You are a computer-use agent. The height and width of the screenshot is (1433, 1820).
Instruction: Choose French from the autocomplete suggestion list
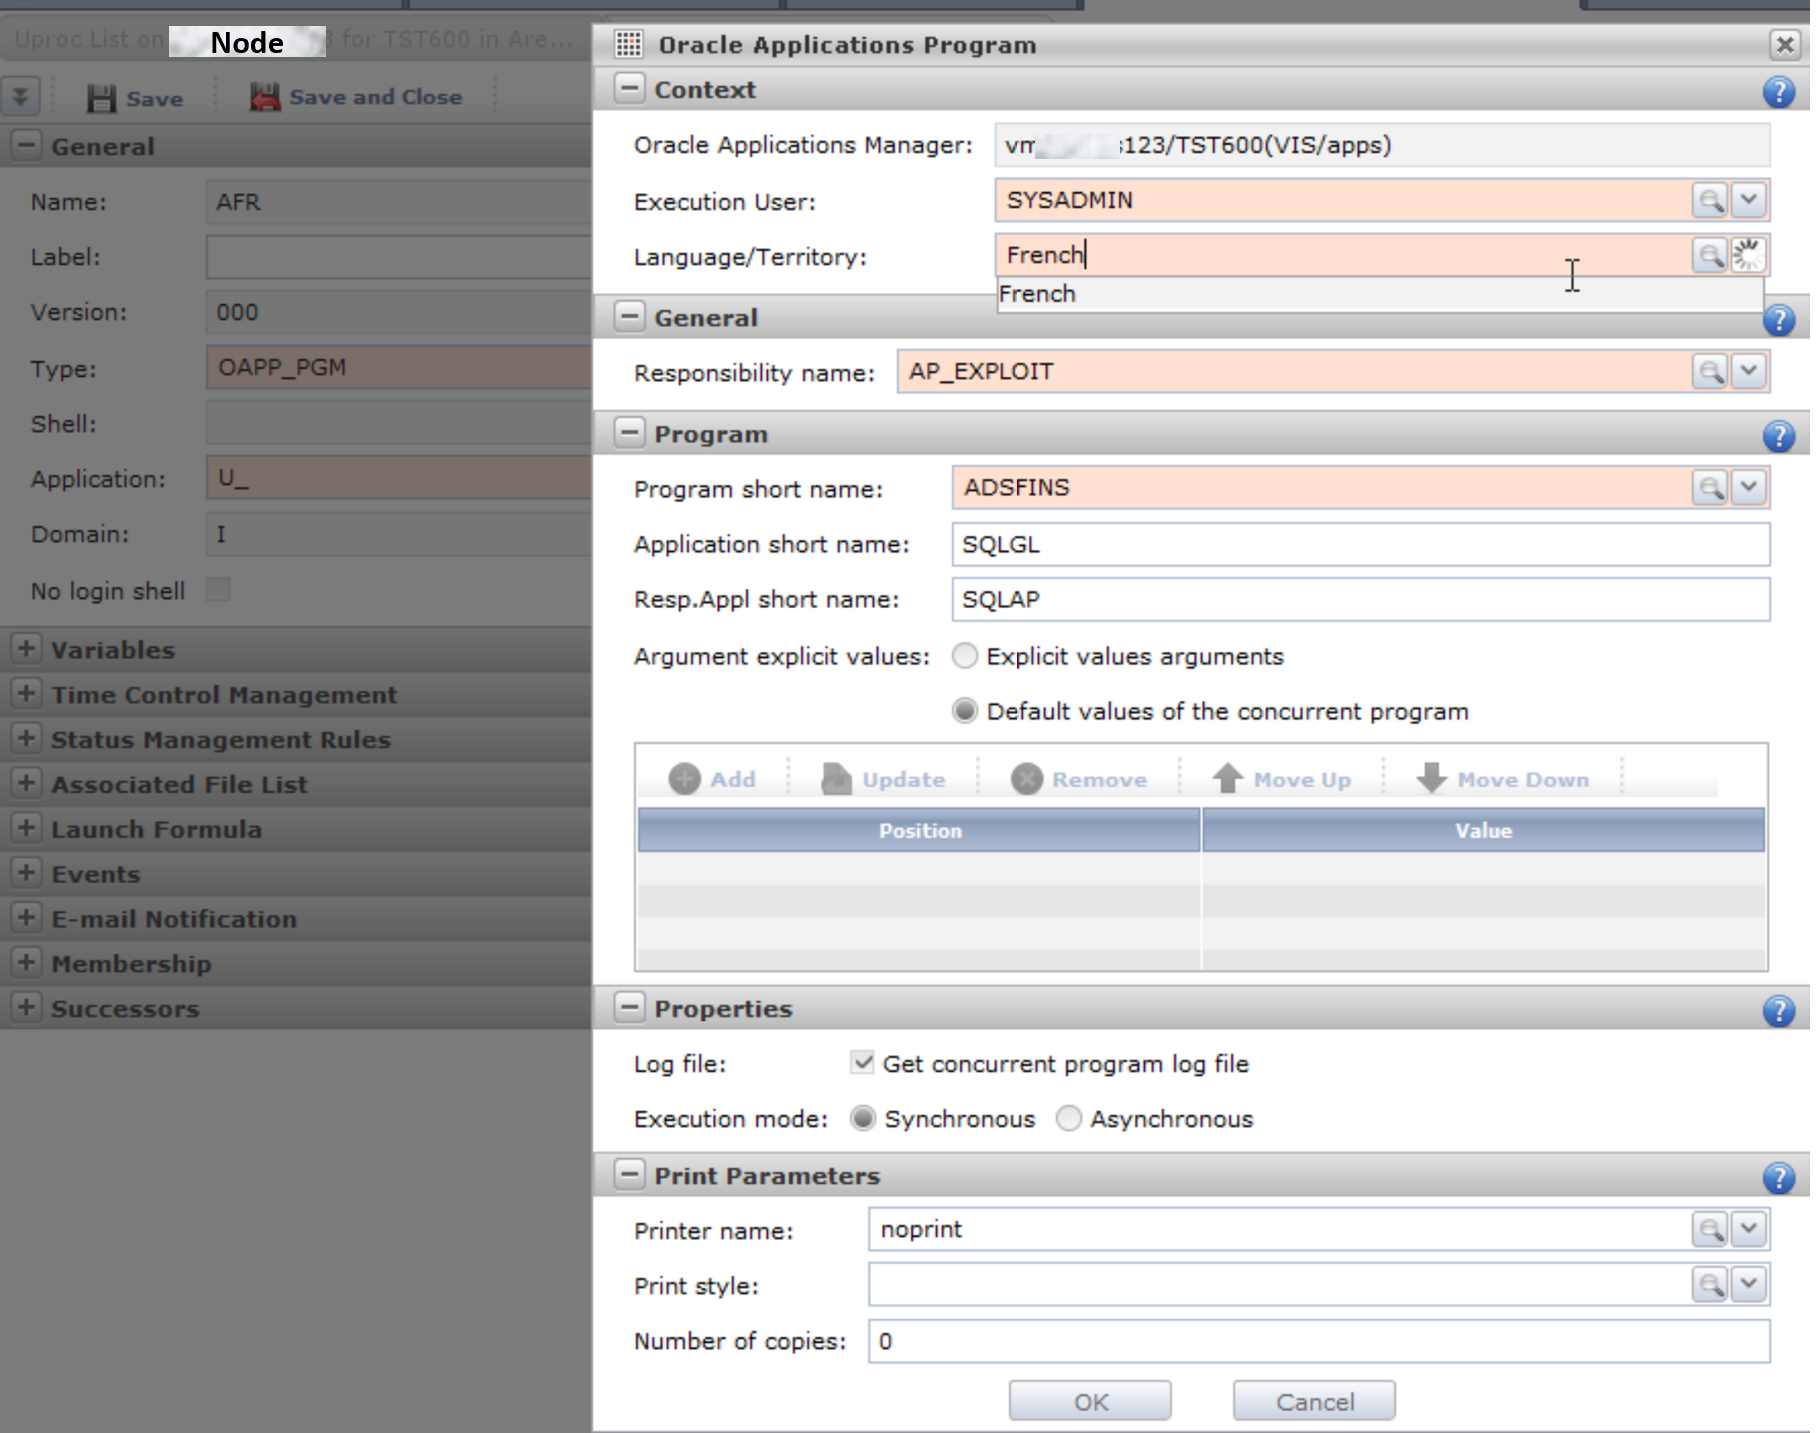point(1038,294)
